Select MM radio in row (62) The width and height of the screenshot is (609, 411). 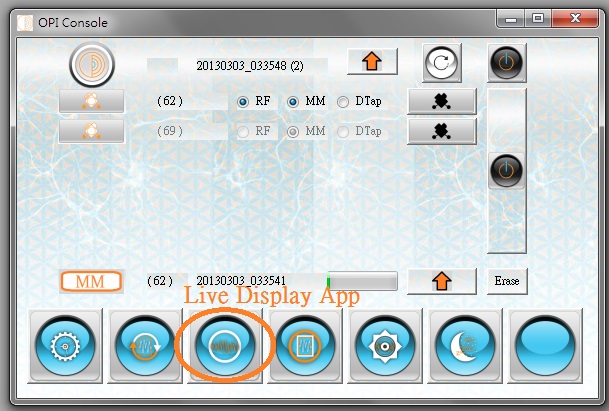pyautogui.click(x=293, y=102)
